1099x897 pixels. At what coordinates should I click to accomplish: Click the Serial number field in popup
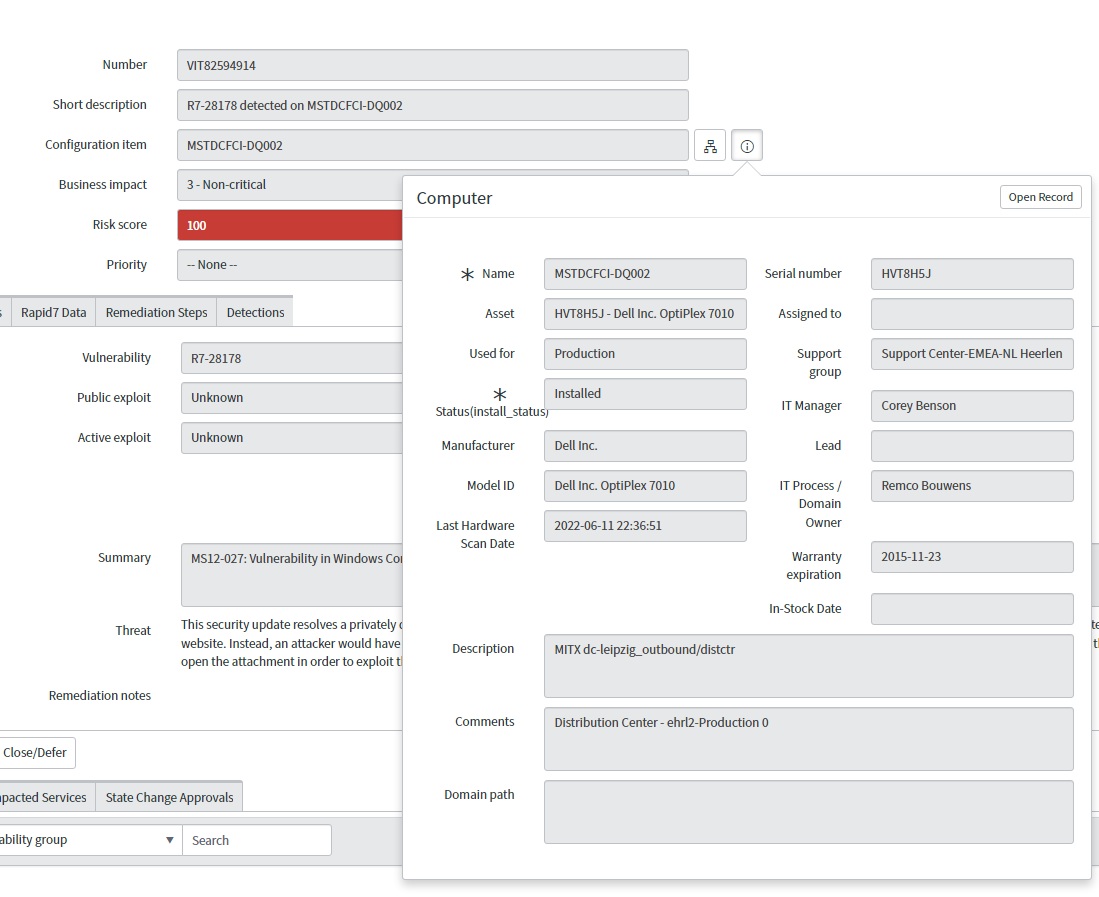click(x=971, y=274)
